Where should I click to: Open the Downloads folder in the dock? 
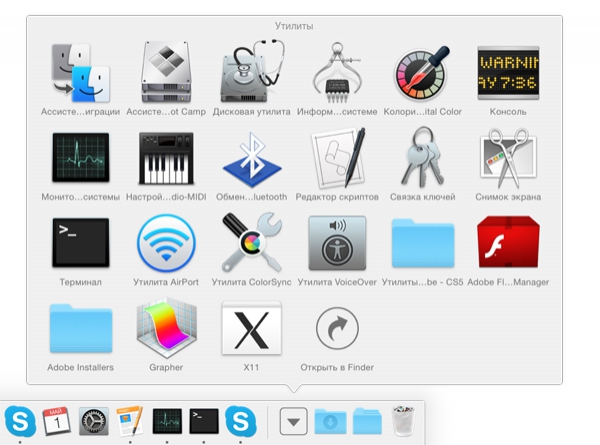tap(330, 421)
